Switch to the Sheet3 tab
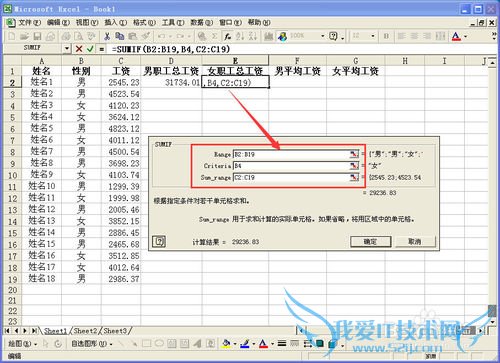Screen dimensions: 500x363 115,331
